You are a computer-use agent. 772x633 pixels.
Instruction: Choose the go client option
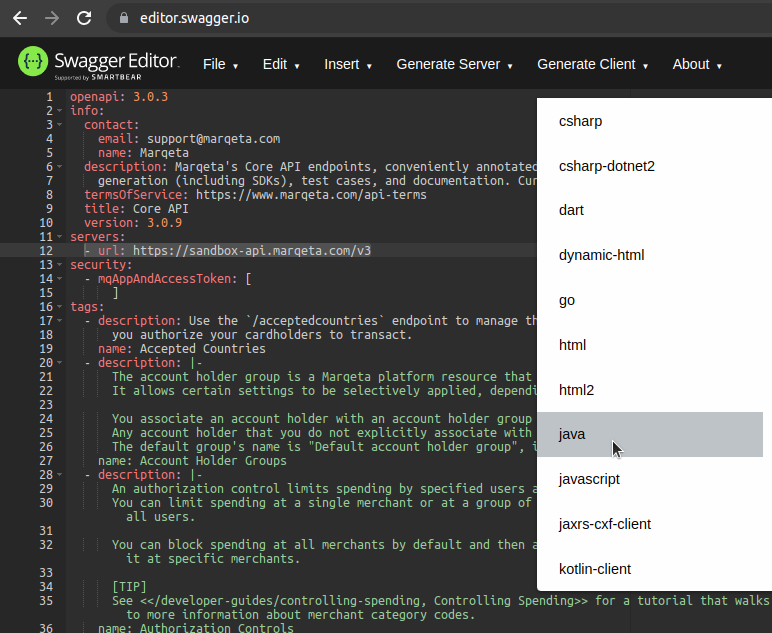coord(567,300)
